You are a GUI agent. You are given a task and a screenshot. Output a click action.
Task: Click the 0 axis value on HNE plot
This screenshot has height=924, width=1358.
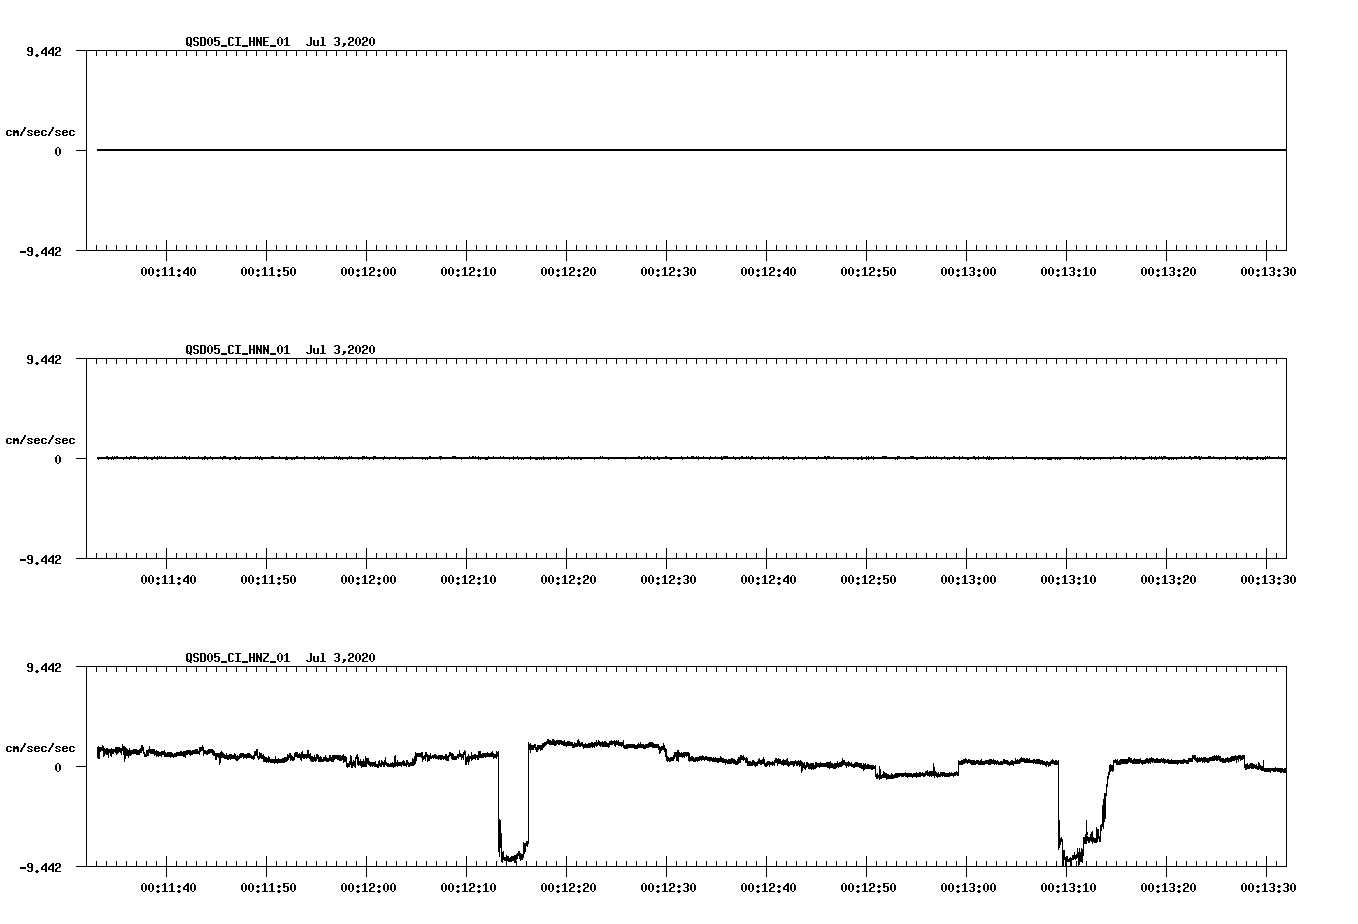[x=58, y=151]
